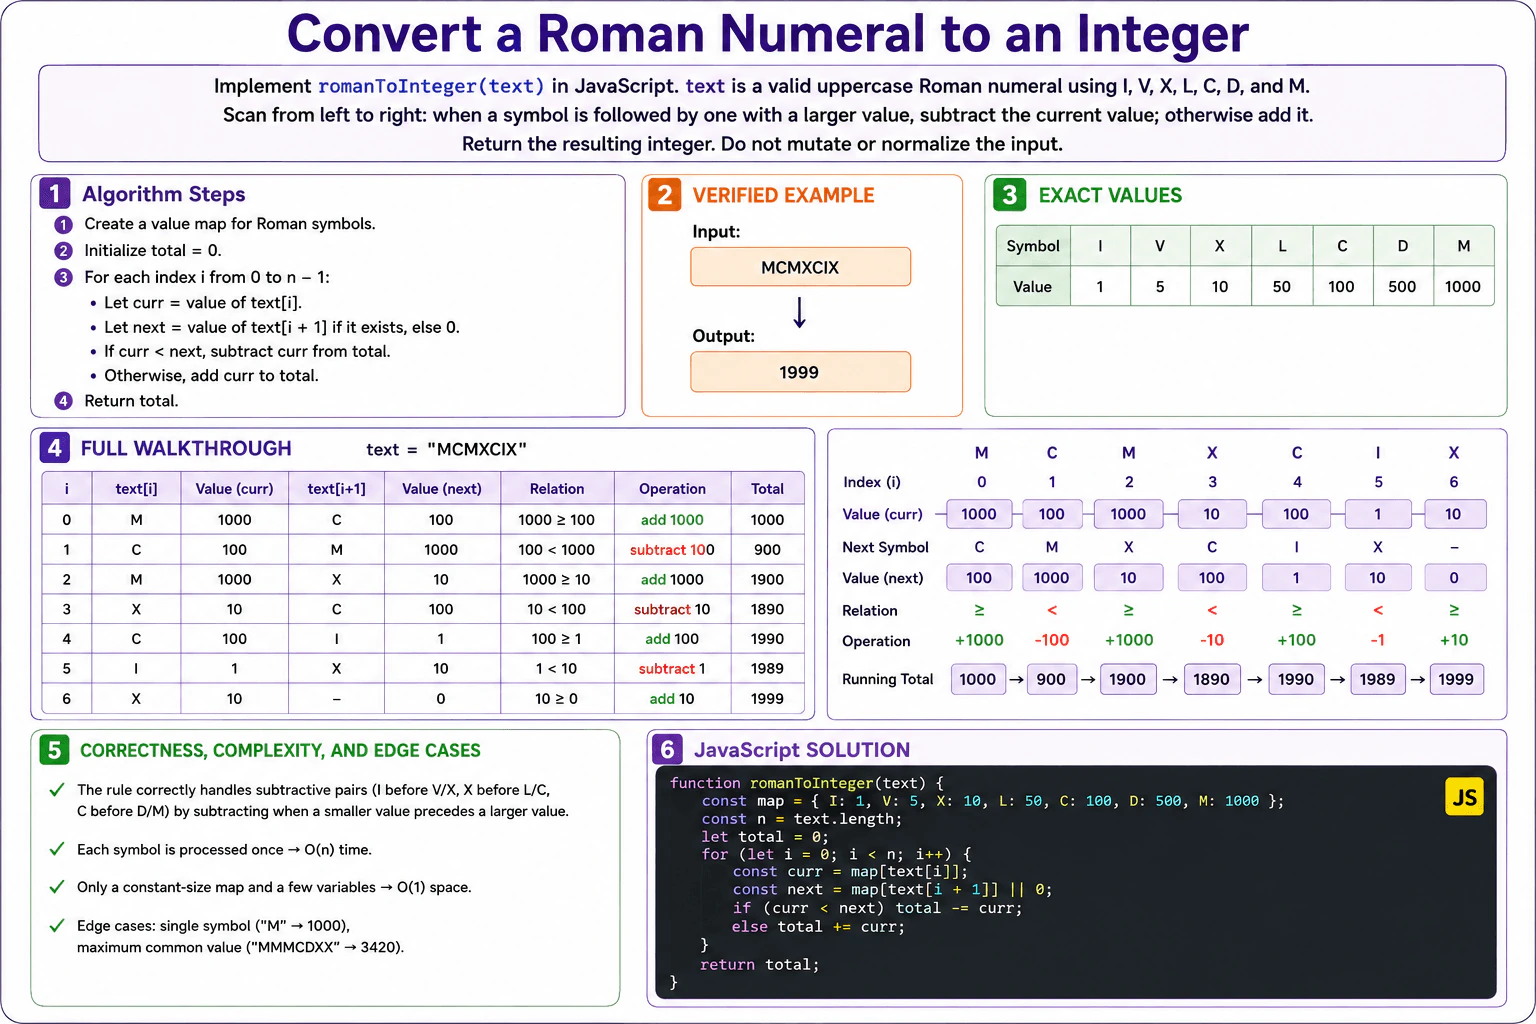This screenshot has height=1024, width=1536.
Task: Click the 'return total;' code line
Action: point(760,965)
